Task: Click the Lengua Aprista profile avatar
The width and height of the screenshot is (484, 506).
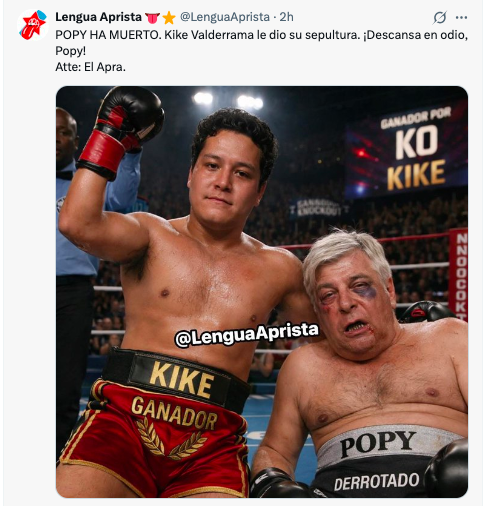Action: point(32,25)
